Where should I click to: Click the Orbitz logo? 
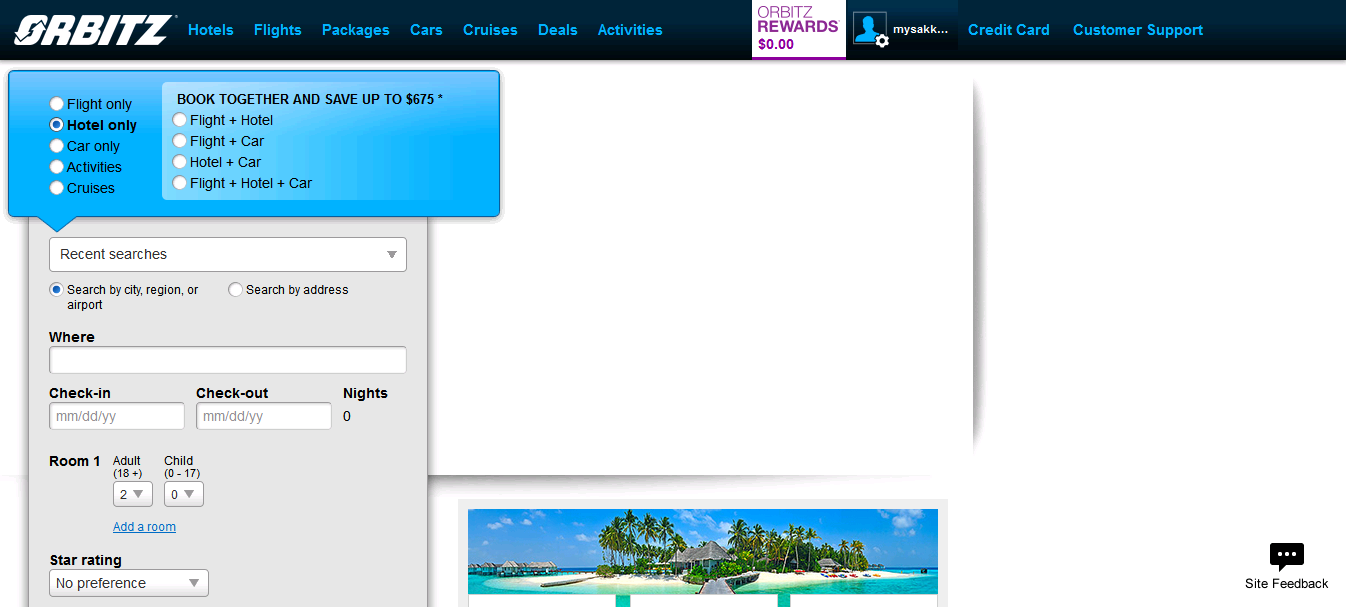(x=95, y=30)
